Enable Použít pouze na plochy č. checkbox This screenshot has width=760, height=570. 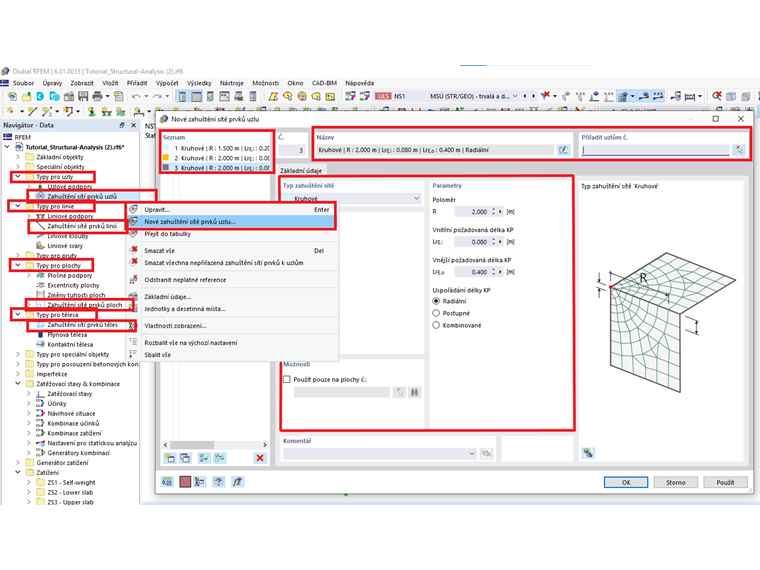pos(287,380)
